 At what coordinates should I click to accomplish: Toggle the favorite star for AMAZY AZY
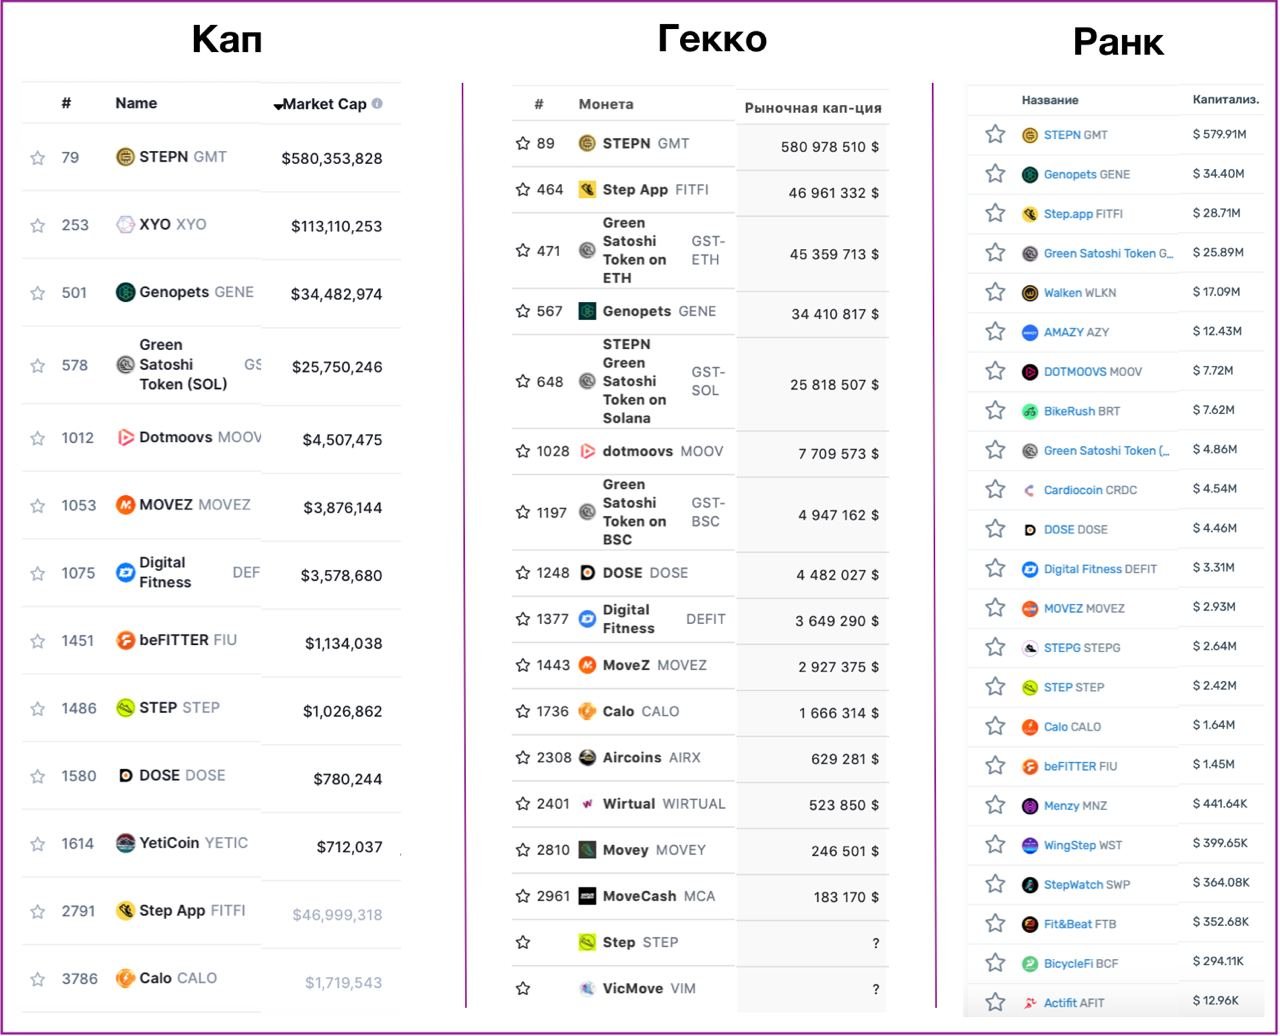point(995,332)
